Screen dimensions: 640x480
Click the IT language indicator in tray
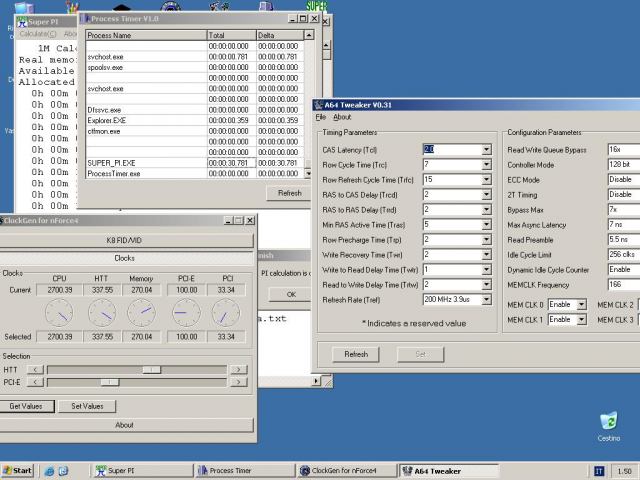pos(599,470)
